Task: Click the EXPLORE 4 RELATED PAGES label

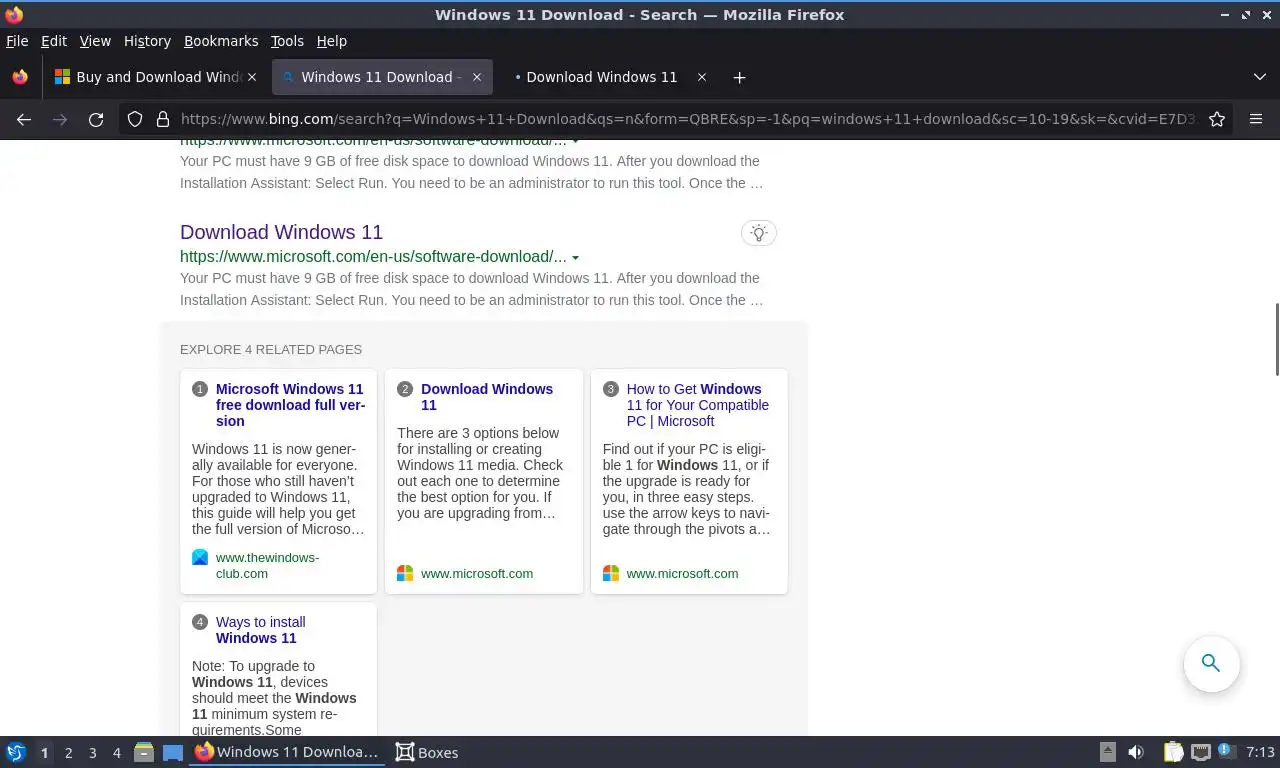Action: (271, 349)
